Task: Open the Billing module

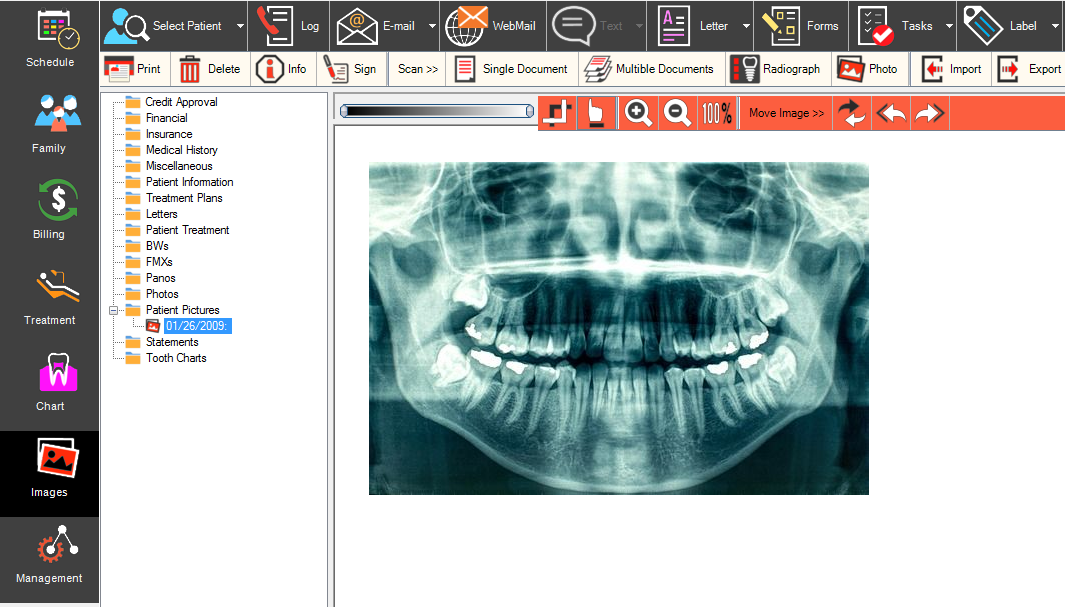Action: tap(49, 210)
